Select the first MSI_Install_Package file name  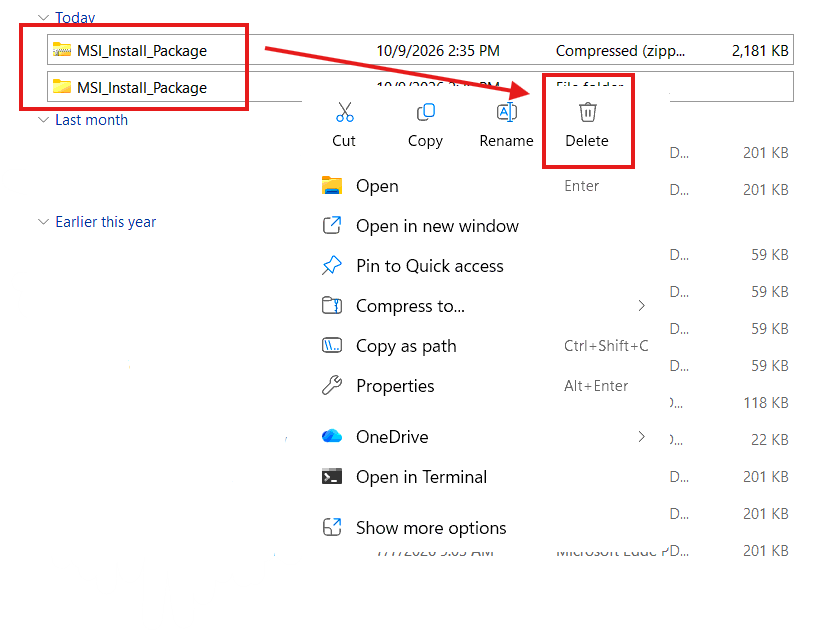142,51
